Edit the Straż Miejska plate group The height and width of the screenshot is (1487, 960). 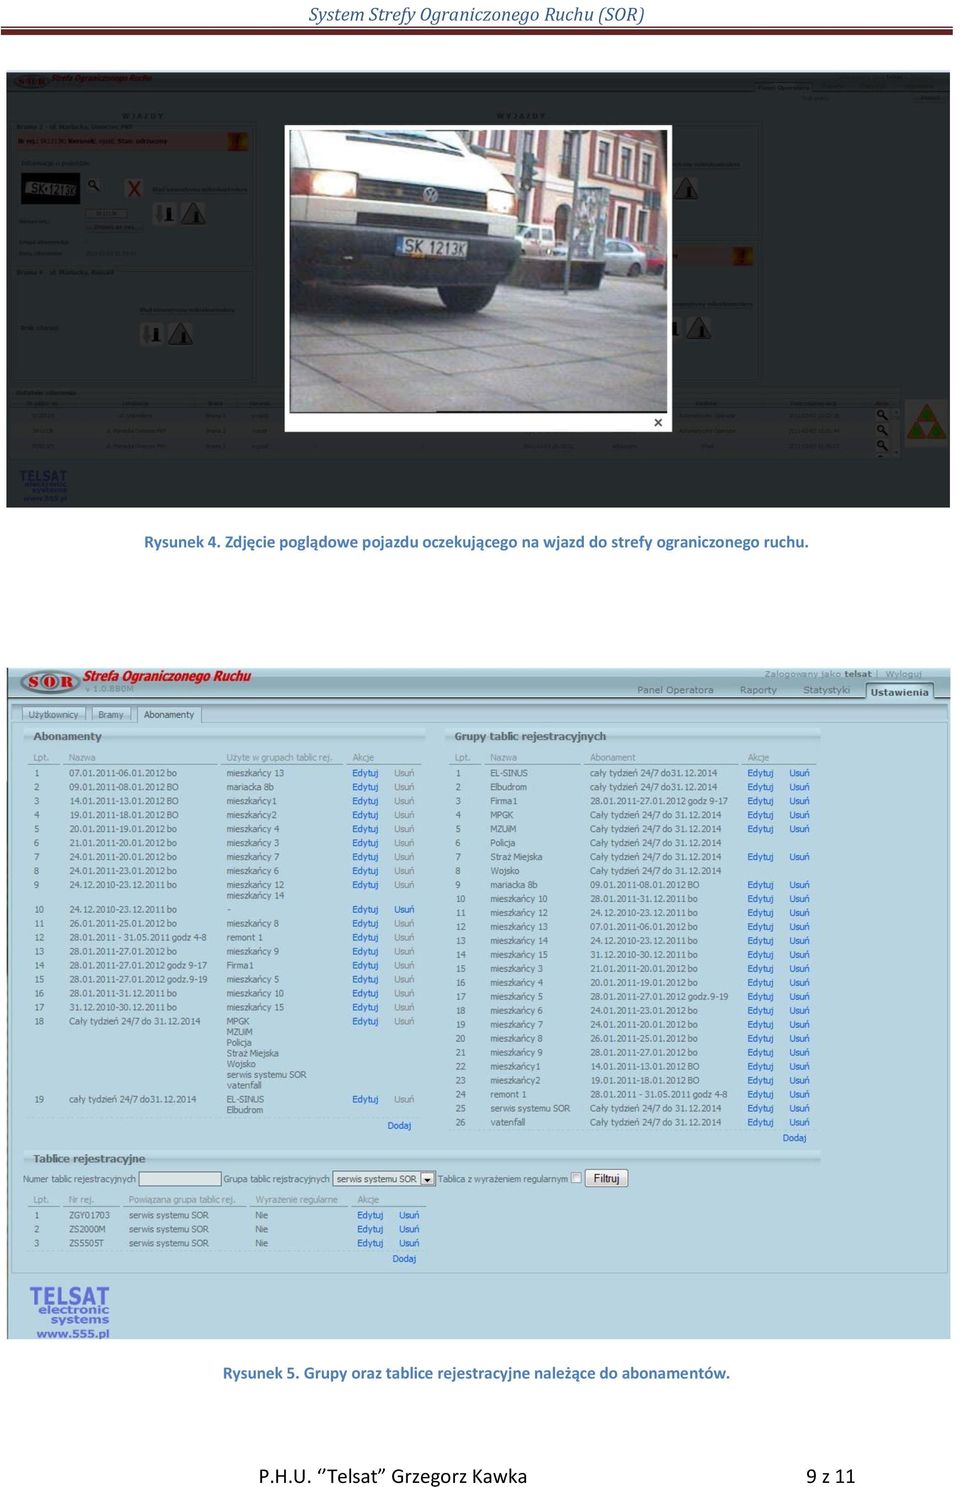click(x=760, y=857)
